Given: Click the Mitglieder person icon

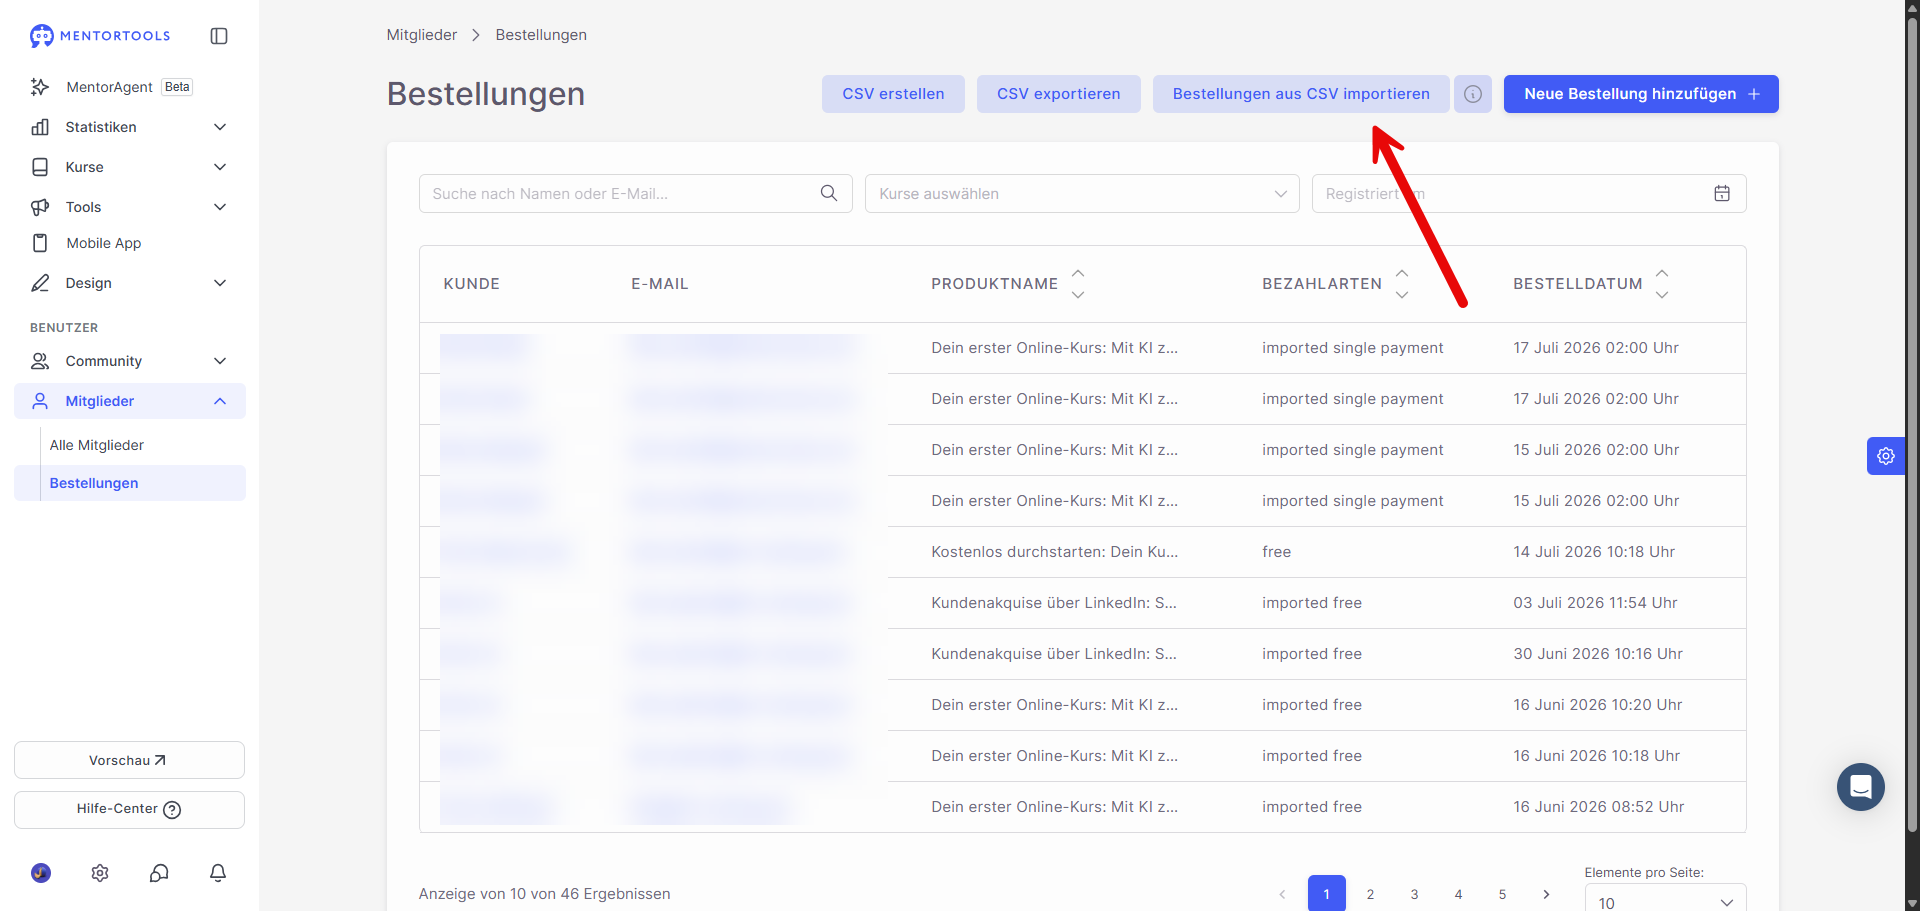Looking at the screenshot, I should (40, 401).
